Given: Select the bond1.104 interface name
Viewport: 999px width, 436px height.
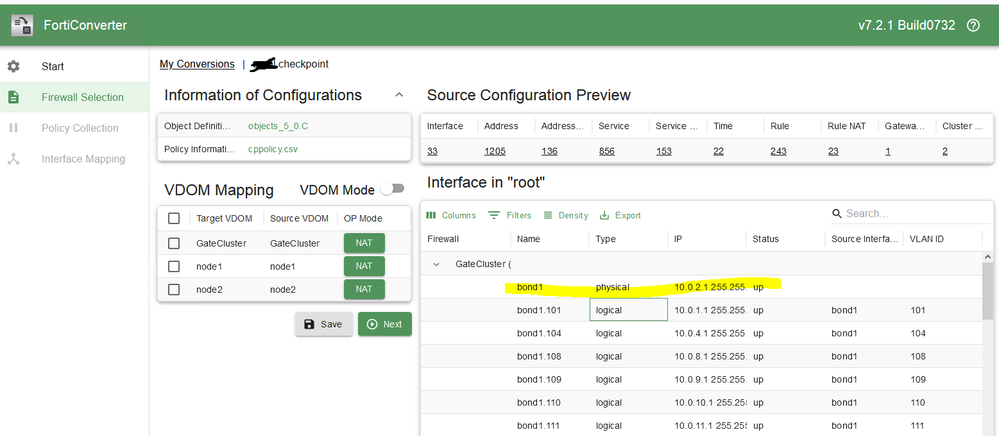Looking at the screenshot, I should coord(539,333).
